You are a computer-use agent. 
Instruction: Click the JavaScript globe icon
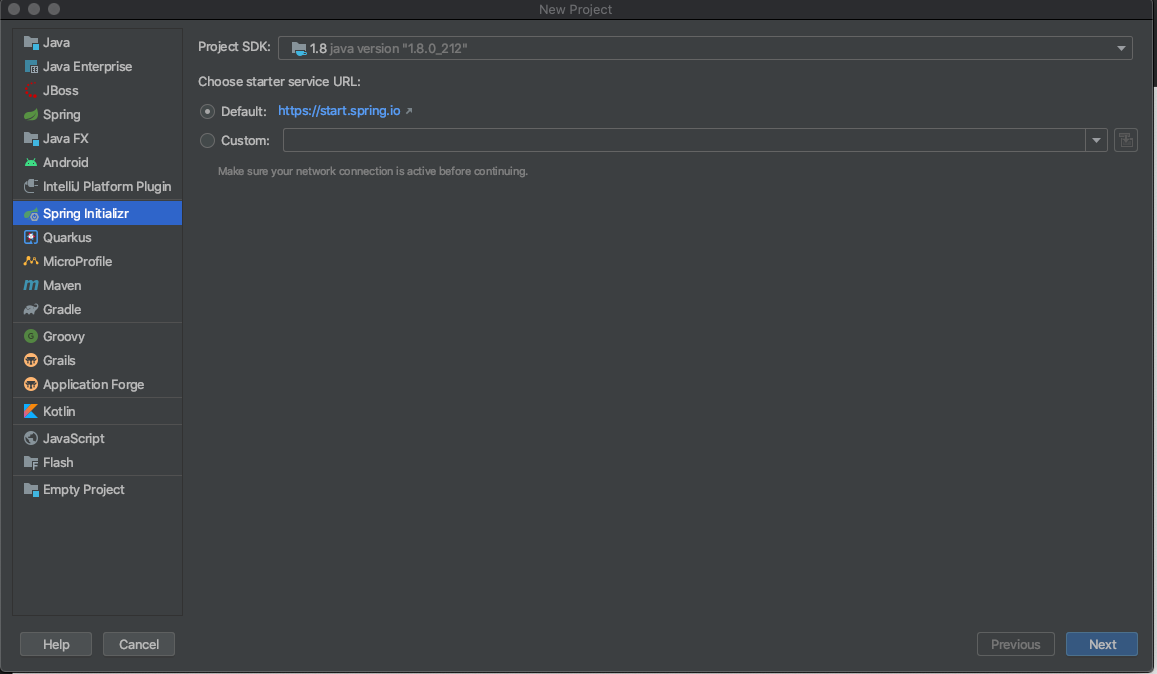(x=31, y=439)
